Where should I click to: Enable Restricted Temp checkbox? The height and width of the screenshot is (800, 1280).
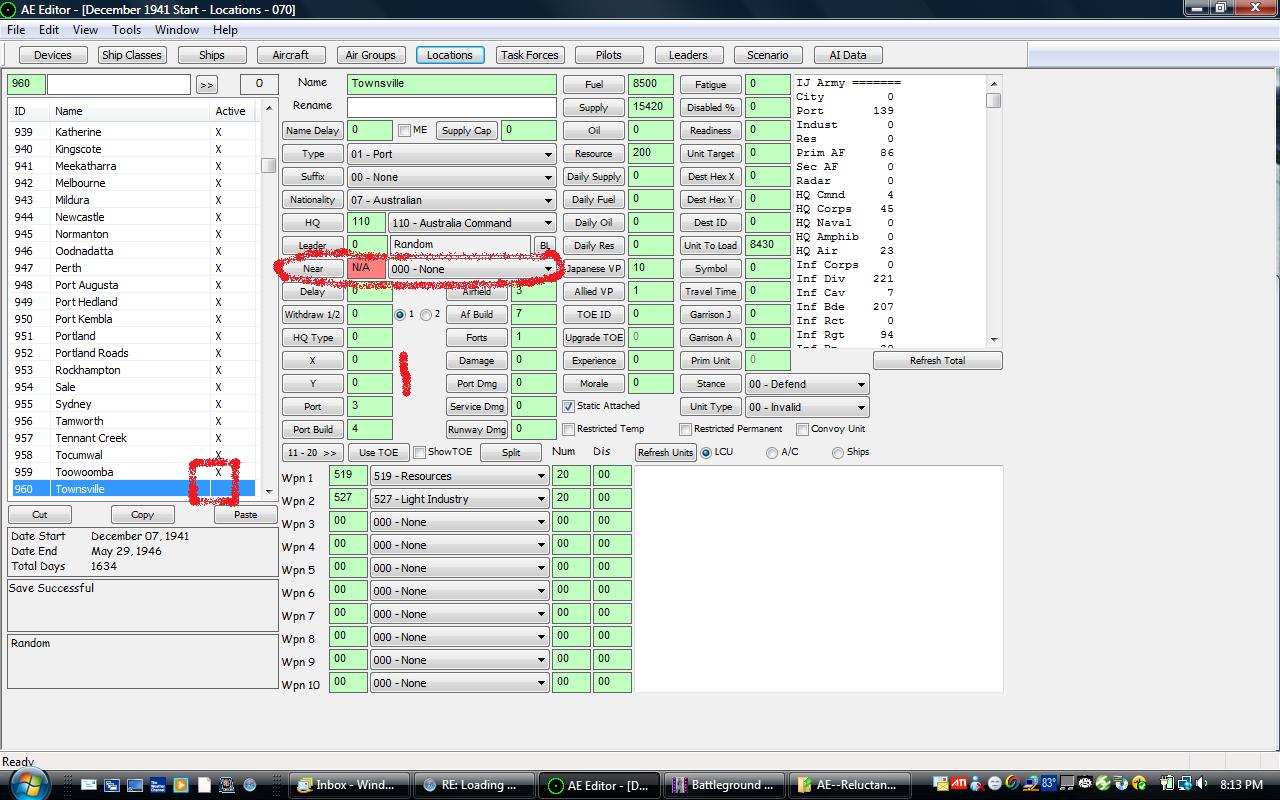coord(568,429)
